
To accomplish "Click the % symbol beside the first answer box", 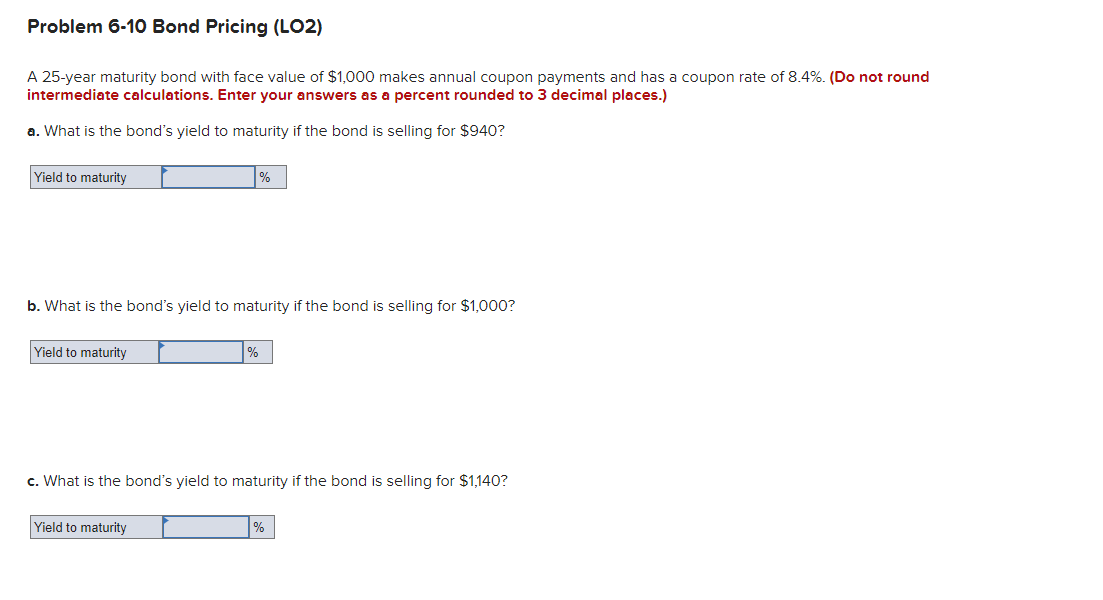I will click(x=265, y=177).
